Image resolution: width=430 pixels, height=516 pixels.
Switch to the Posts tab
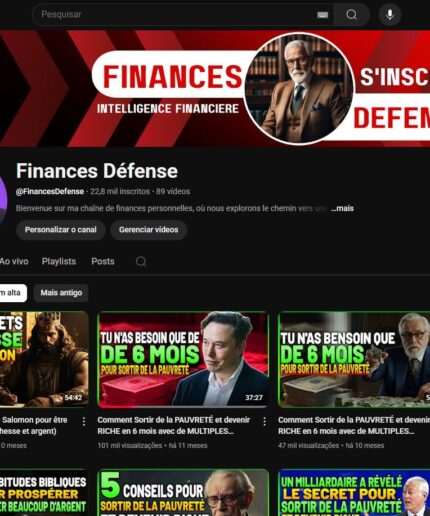(x=103, y=261)
